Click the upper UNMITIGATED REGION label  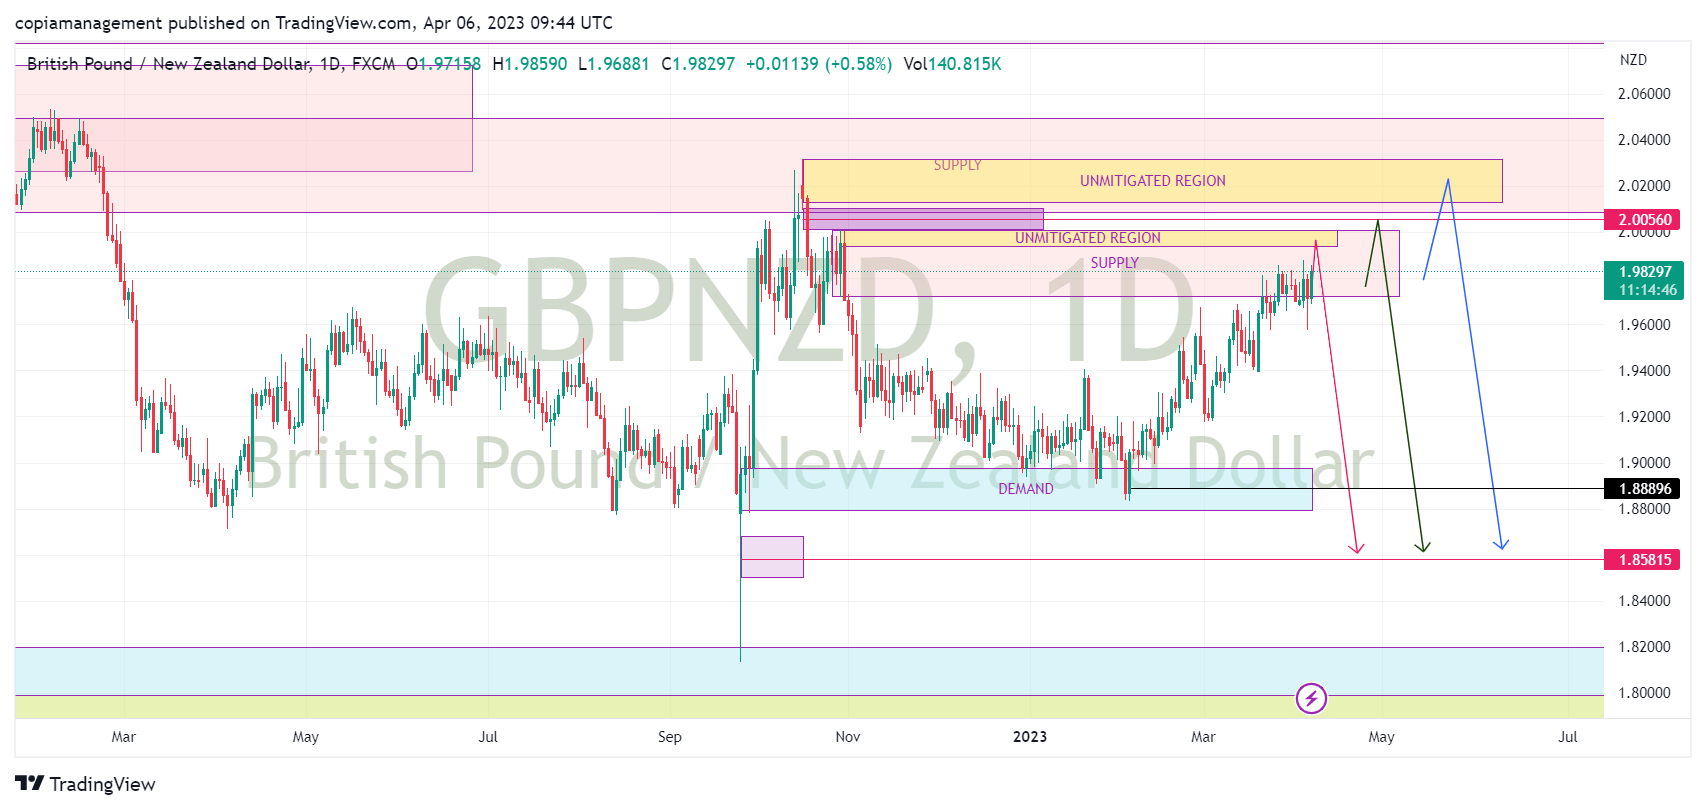tap(1152, 181)
